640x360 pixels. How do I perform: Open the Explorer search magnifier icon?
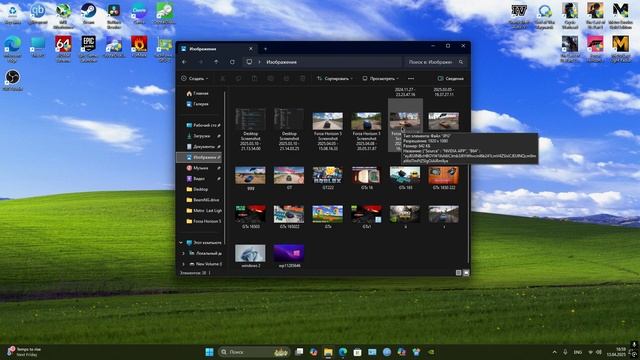[x=461, y=62]
